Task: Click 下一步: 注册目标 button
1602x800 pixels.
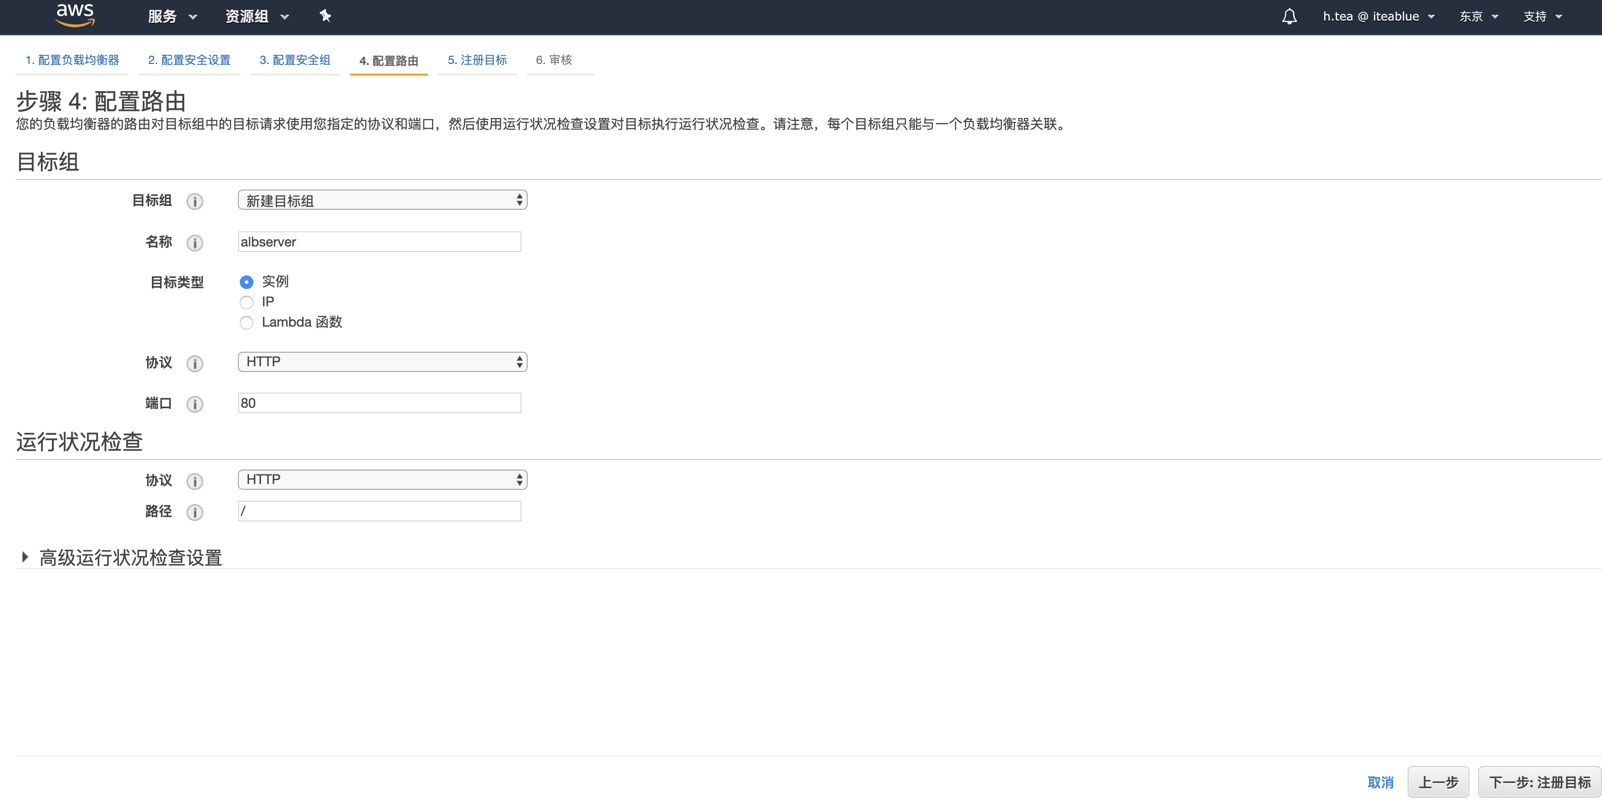Action: [1539, 782]
